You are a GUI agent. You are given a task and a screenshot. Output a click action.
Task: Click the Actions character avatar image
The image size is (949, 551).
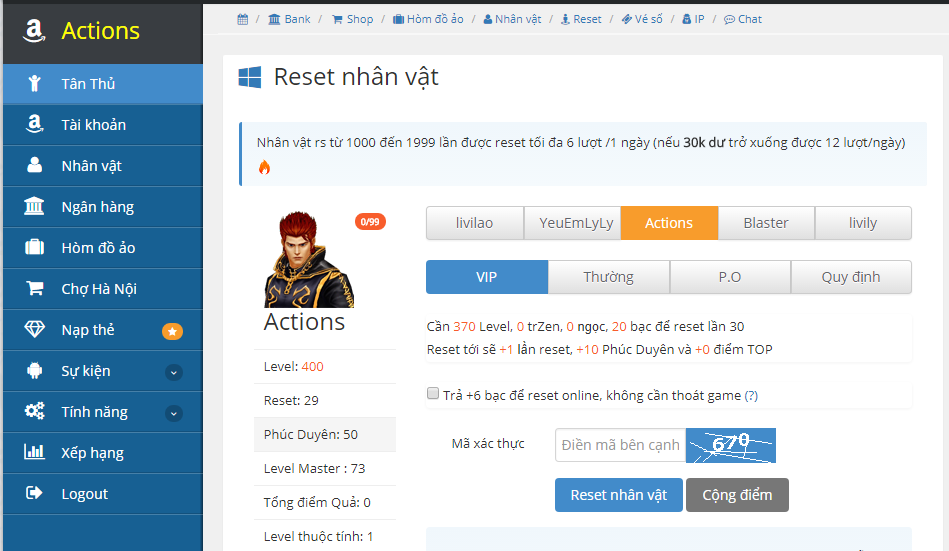tap(309, 258)
